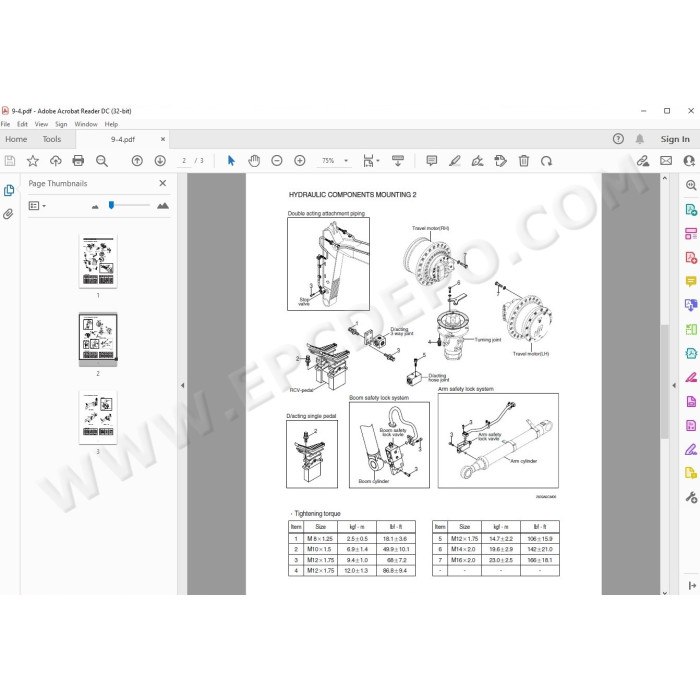Adjust the thumbnail size slider
The height and width of the screenshot is (700, 700).
pyautogui.click(x=111, y=205)
